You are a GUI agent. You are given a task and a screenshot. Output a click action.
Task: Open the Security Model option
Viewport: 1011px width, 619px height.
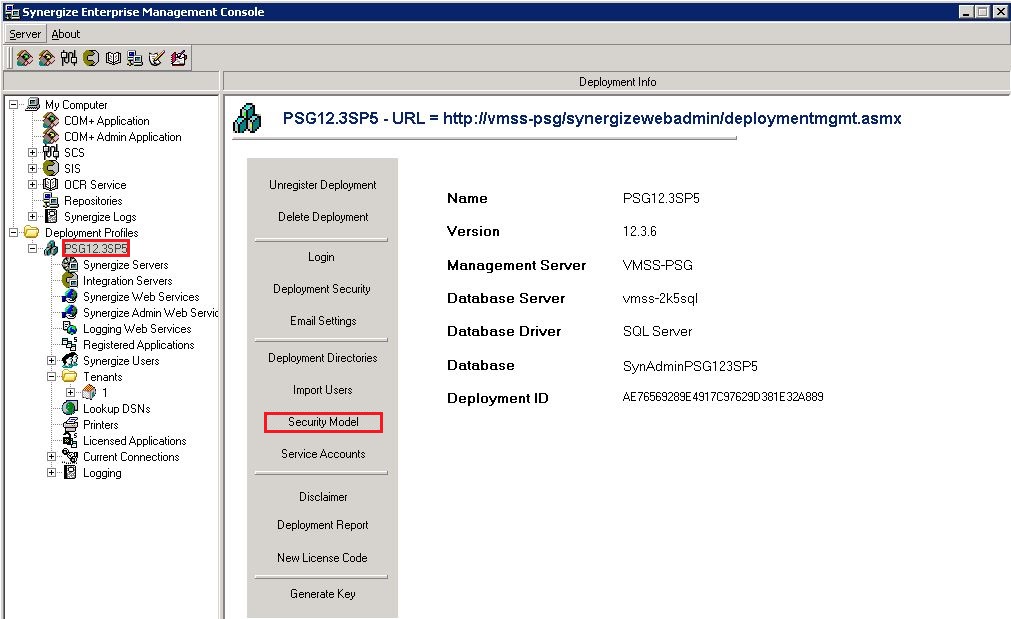click(323, 422)
